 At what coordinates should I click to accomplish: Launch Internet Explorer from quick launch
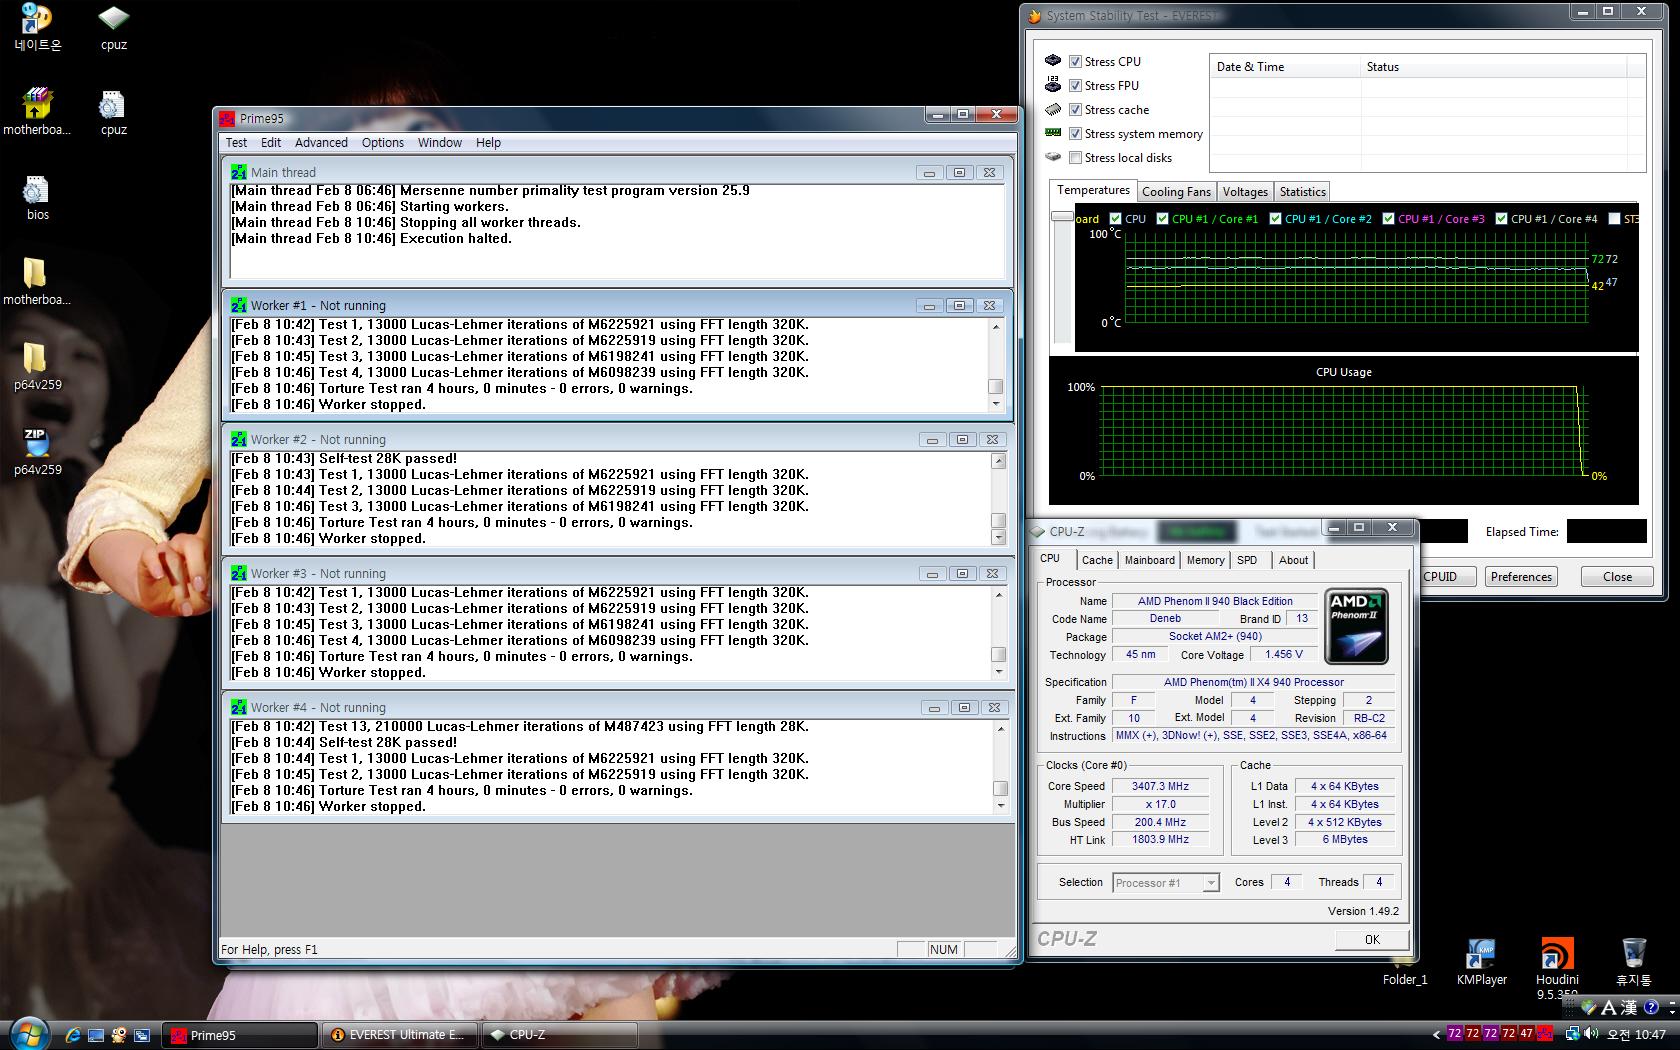pos(72,1035)
